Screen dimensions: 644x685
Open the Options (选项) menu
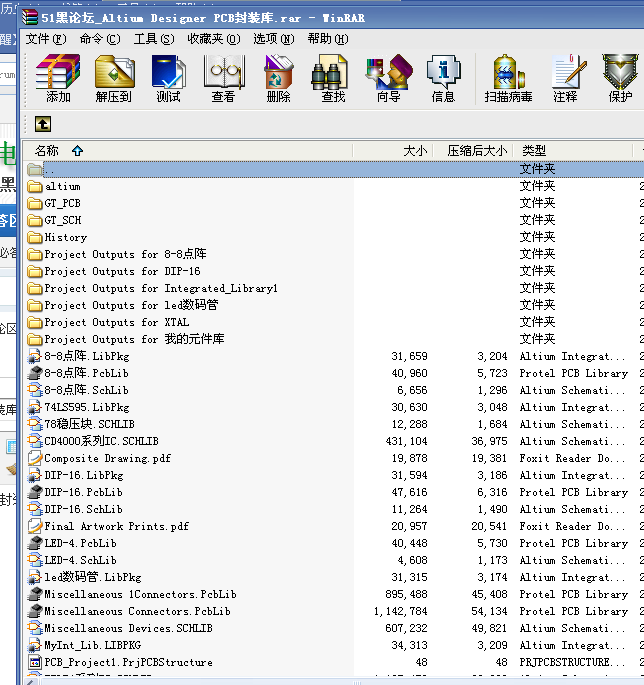point(274,39)
